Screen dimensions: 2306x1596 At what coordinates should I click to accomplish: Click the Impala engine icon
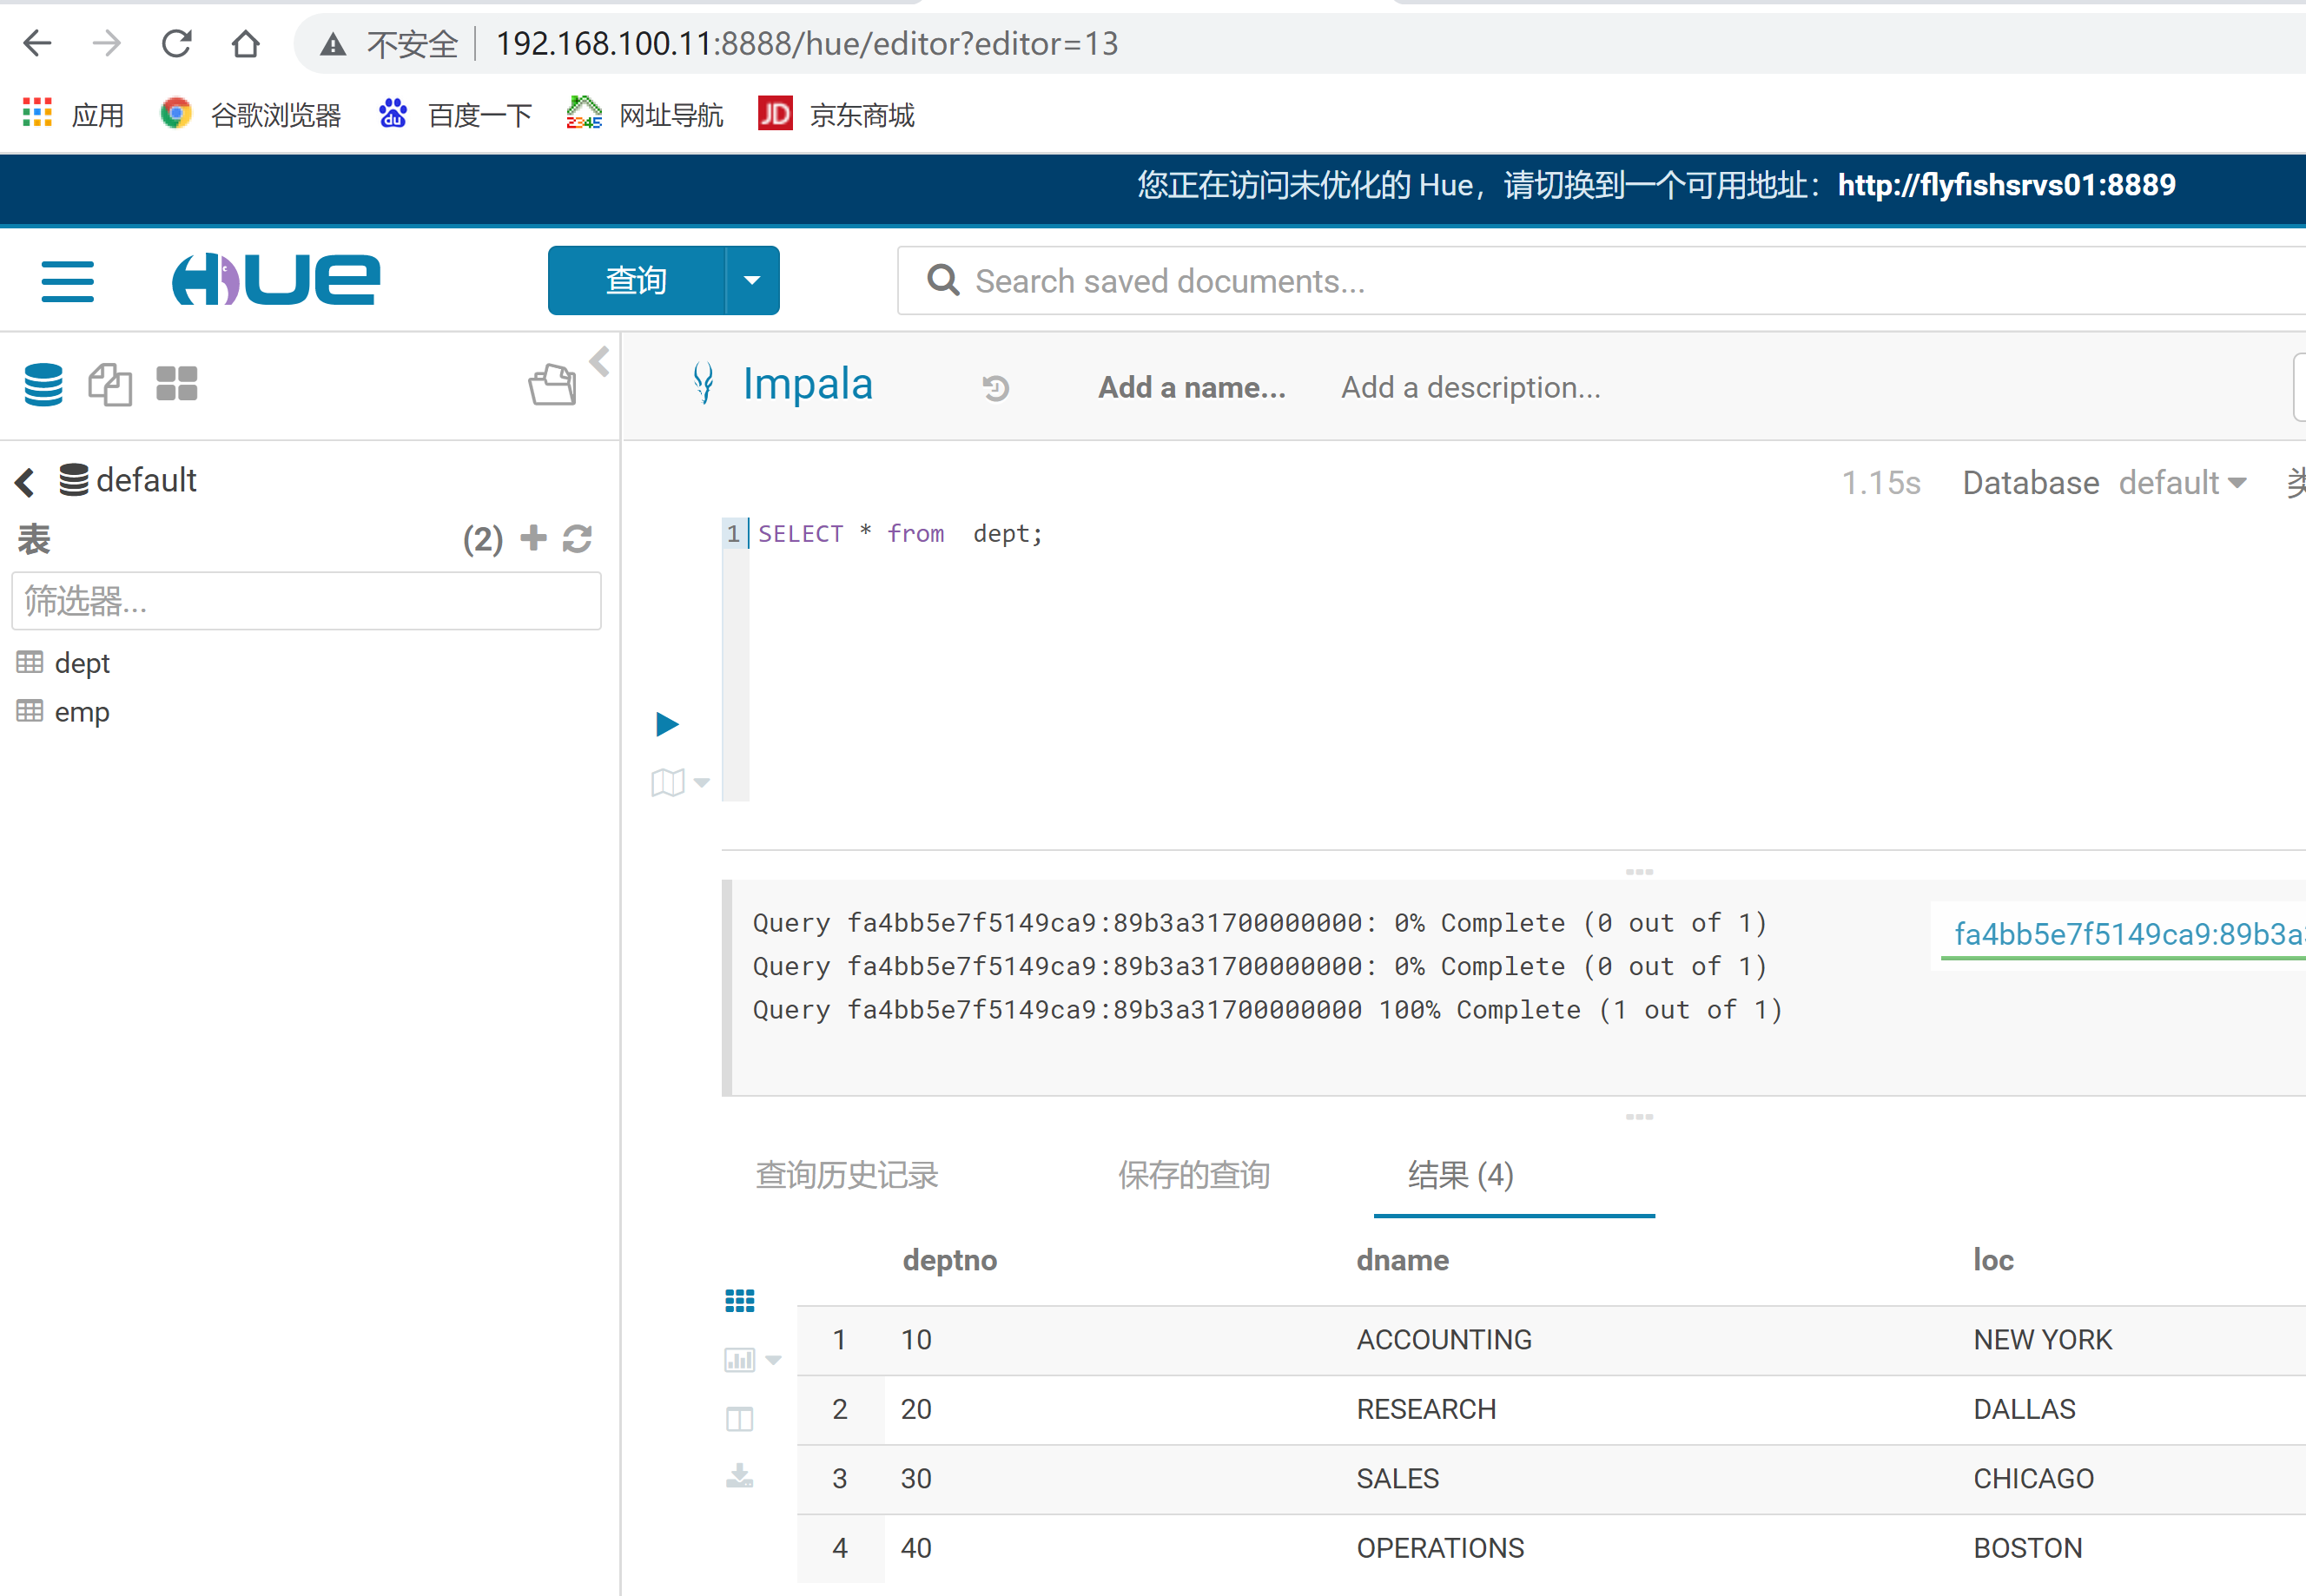pyautogui.click(x=703, y=386)
